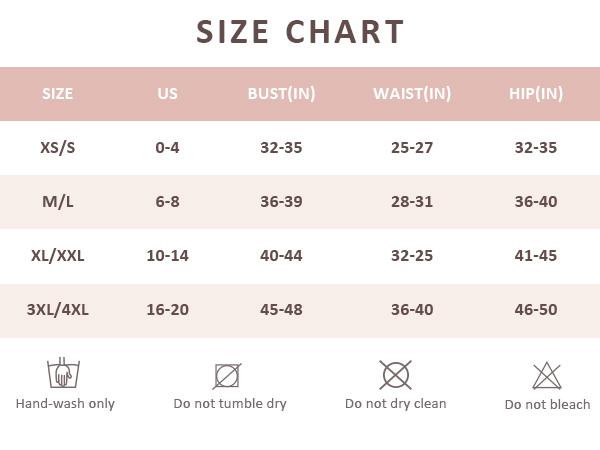Select the US column header

tap(167, 94)
